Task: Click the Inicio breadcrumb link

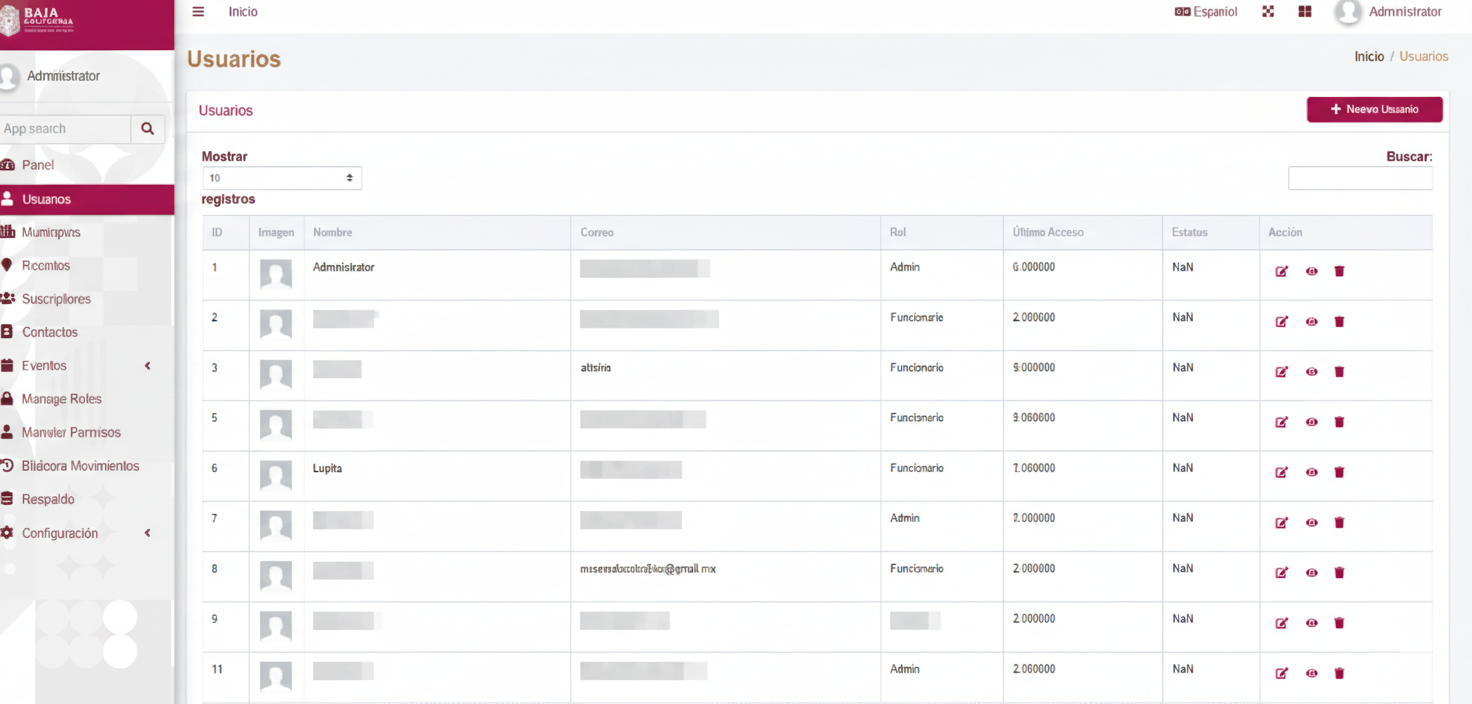Action: 1369,57
